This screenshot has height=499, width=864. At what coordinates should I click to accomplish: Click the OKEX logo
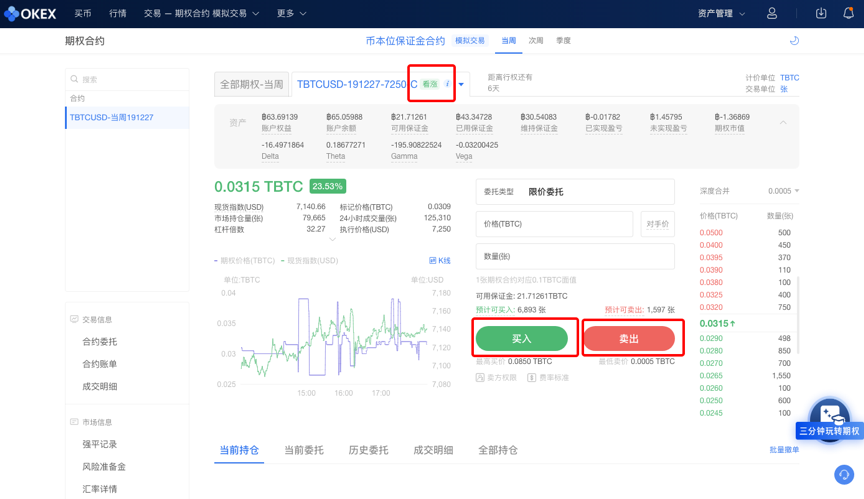pyautogui.click(x=30, y=14)
